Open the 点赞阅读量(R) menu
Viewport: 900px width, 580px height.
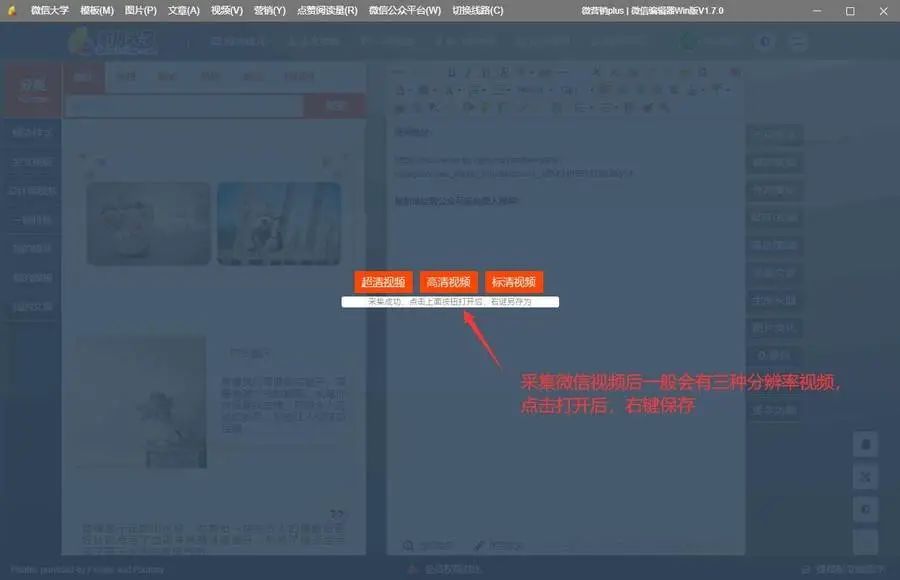[327, 10]
